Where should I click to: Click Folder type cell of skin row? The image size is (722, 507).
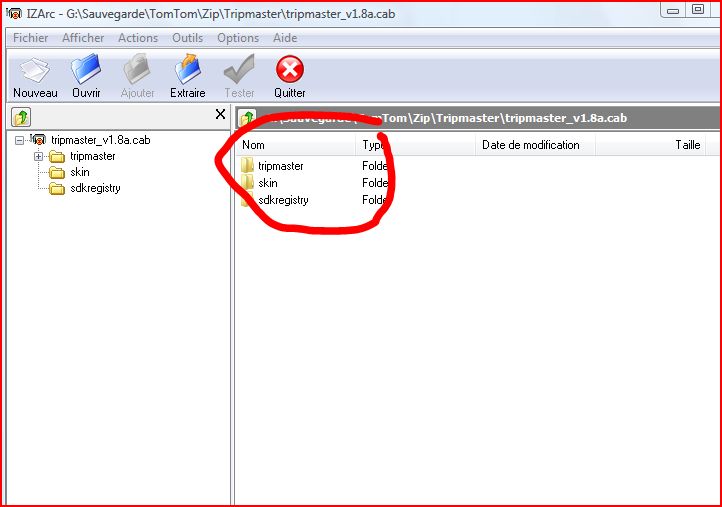point(376,183)
